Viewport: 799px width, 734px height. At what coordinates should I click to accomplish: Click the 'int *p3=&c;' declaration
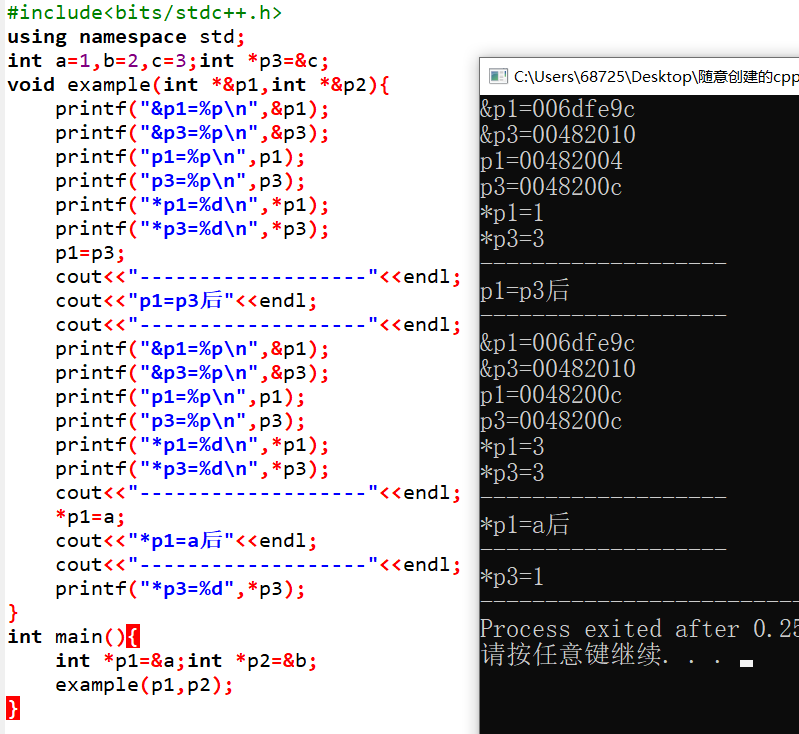264,61
